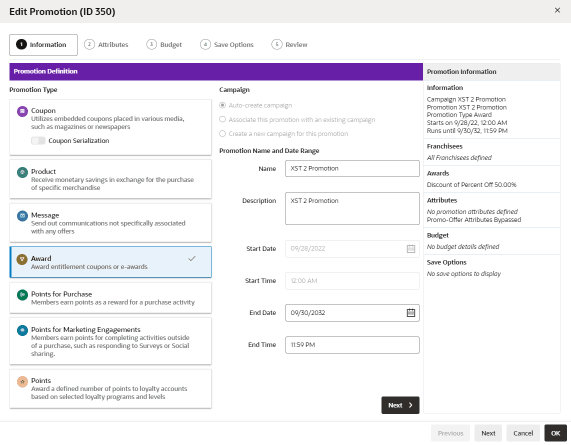Click the purple Coupon promotion type icon
The height and width of the screenshot is (445, 571).
[x=22, y=111]
